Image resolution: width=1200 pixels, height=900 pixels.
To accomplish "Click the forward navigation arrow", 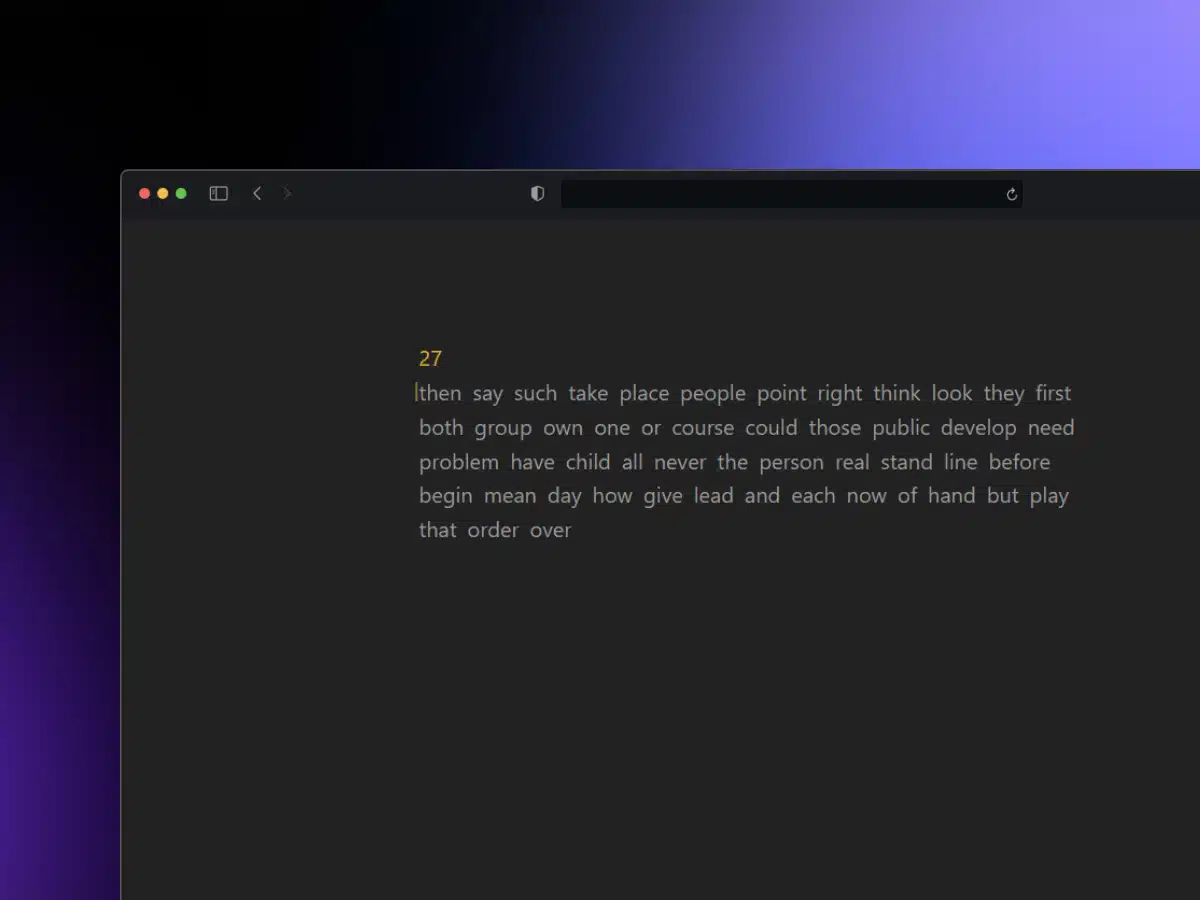I will 287,194.
